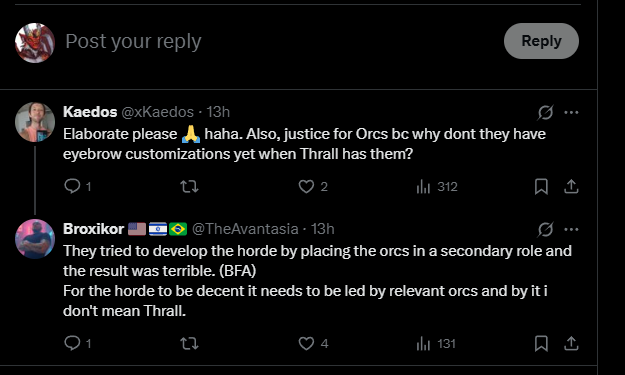Like Broxikor's tweet with heart icon
Viewport: 625px width, 375px height.
pos(307,343)
